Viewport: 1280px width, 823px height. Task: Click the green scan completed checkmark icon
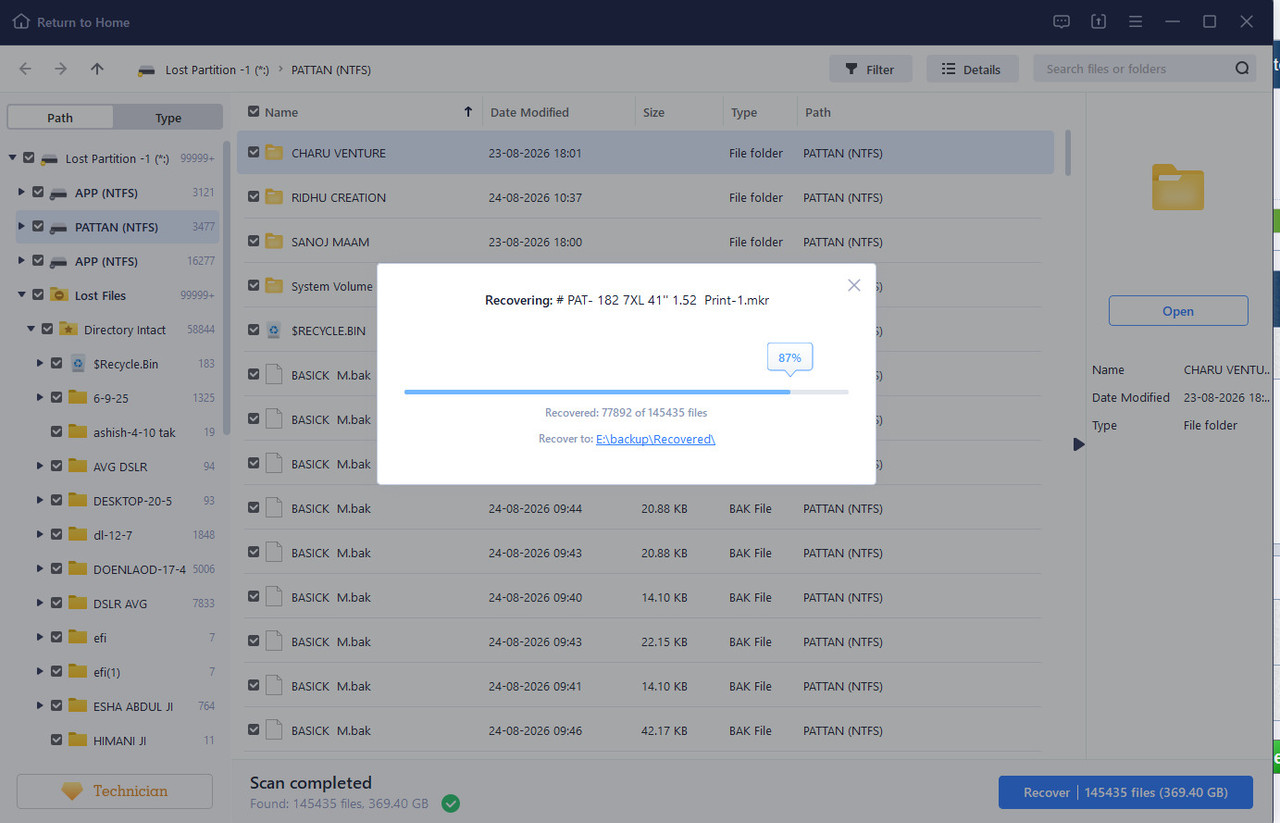[451, 803]
